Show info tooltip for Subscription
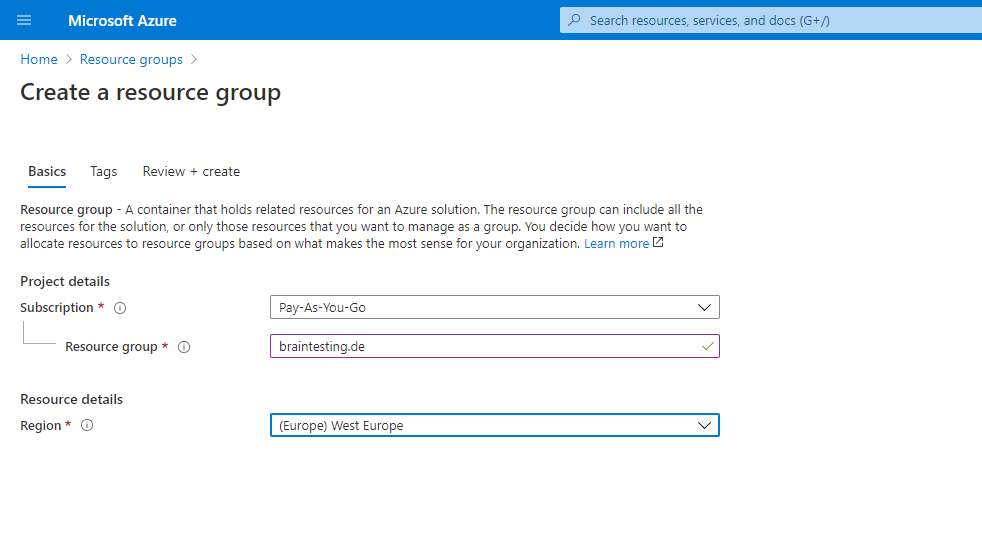The width and height of the screenshot is (982, 543). 120,308
